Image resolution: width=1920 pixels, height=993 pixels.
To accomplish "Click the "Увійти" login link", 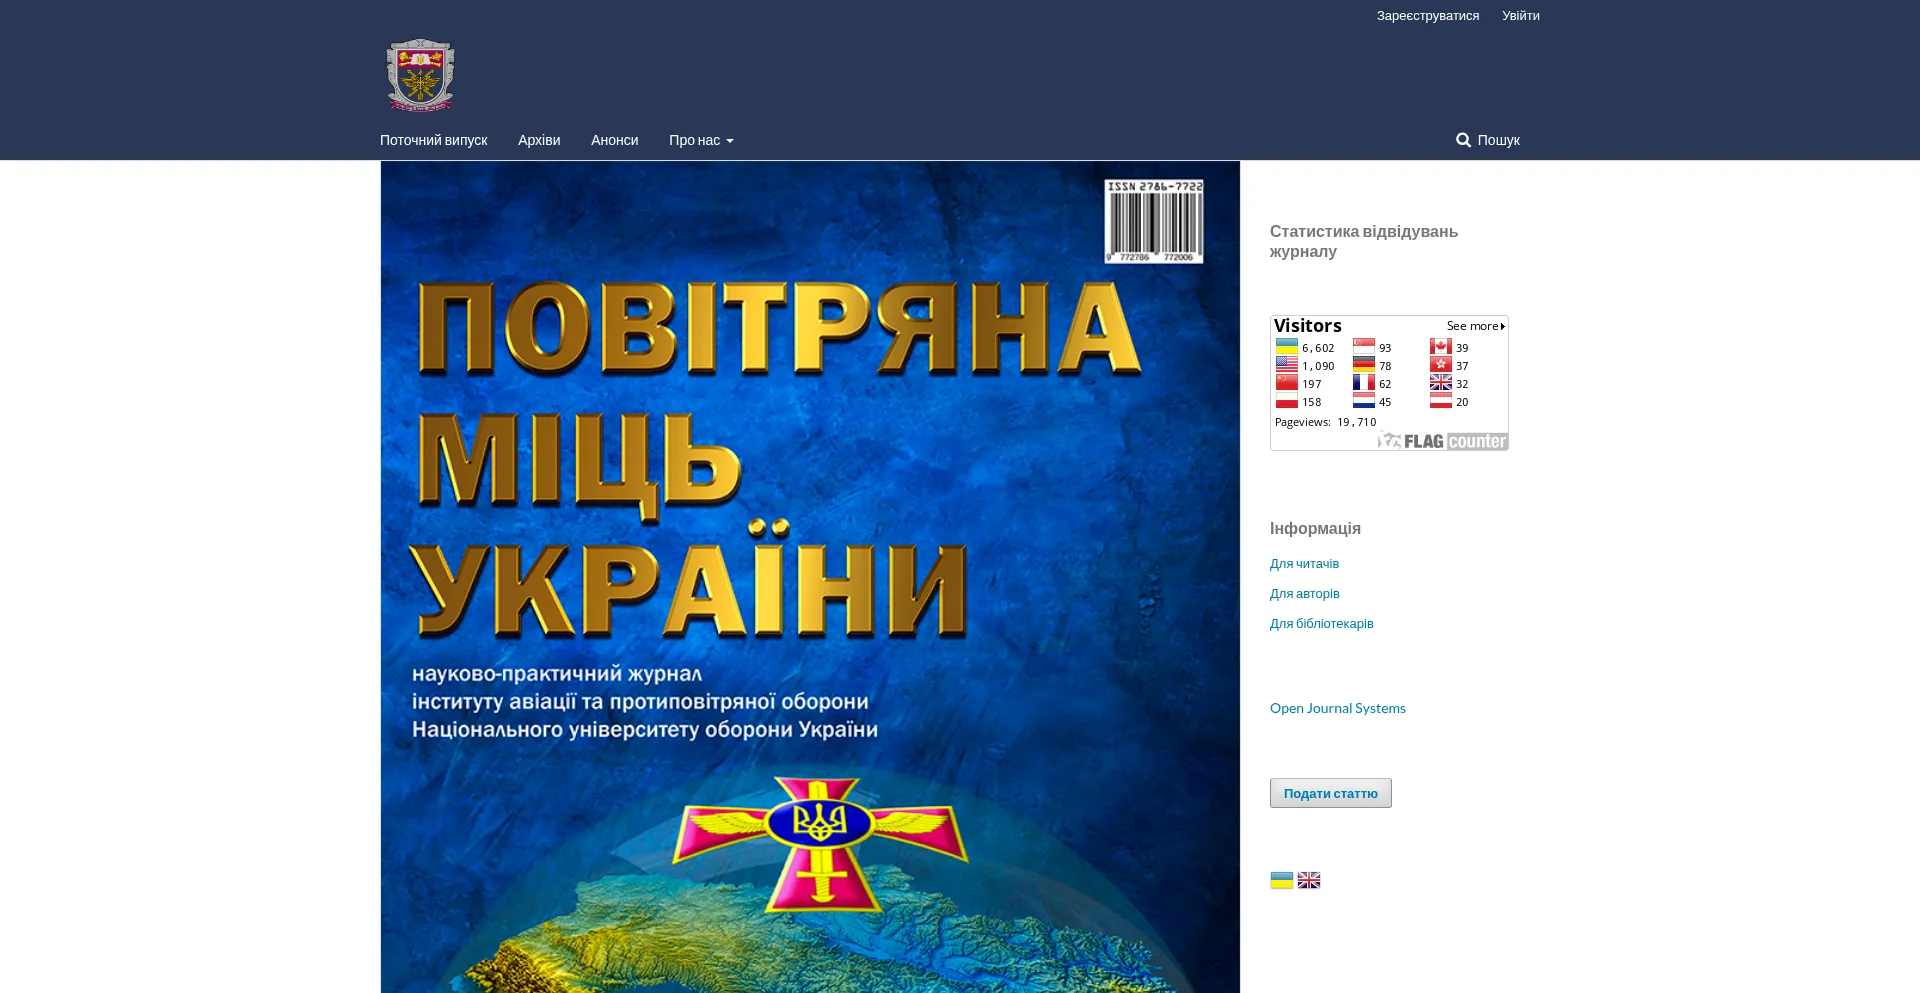I will [1520, 16].
